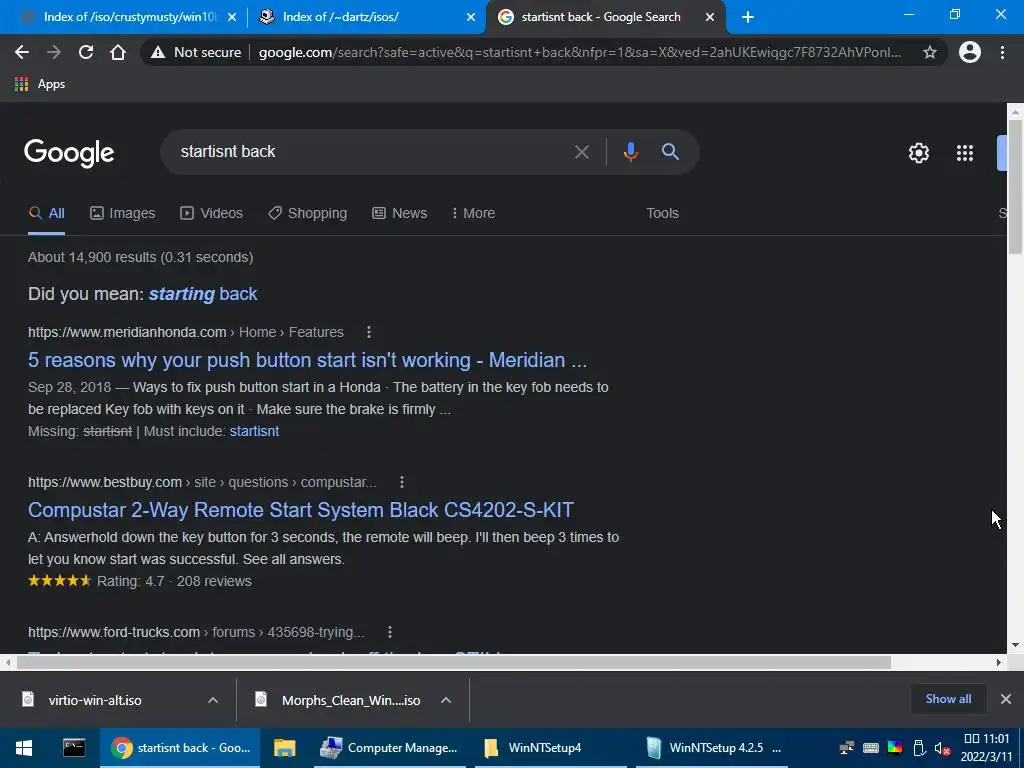
Task: Dismiss the downloads bar
Action: tap(1006, 699)
